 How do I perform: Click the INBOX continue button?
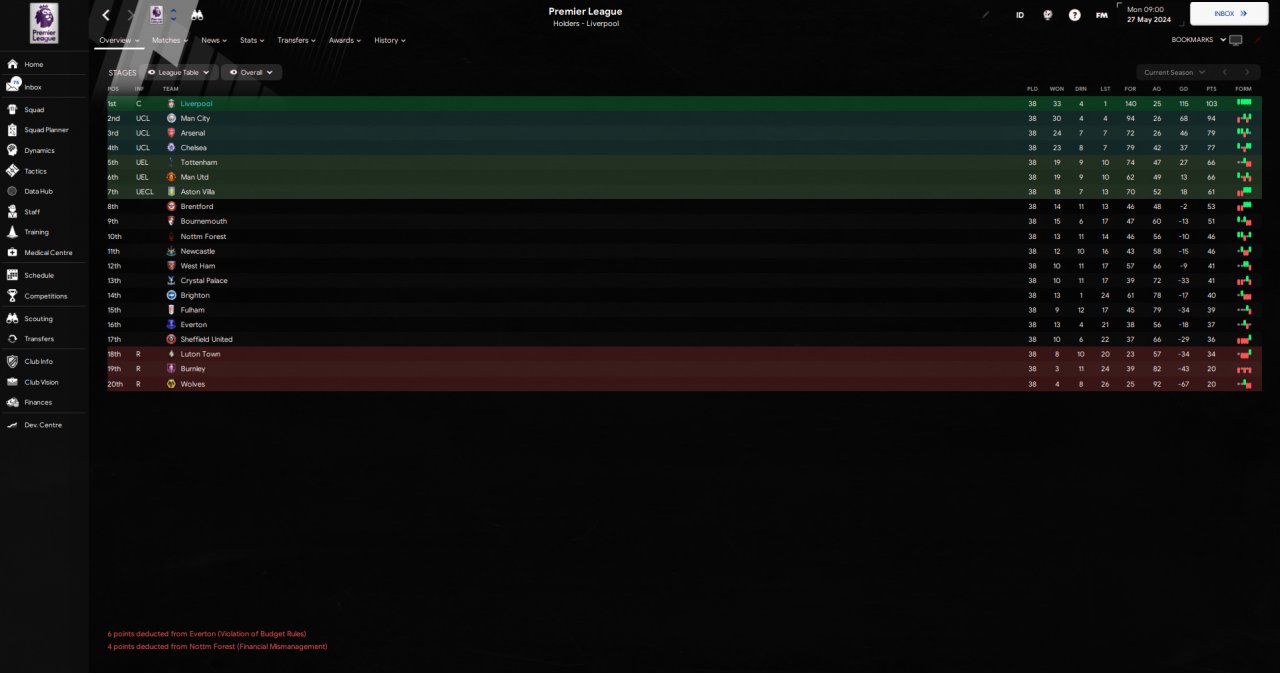[1229, 13]
